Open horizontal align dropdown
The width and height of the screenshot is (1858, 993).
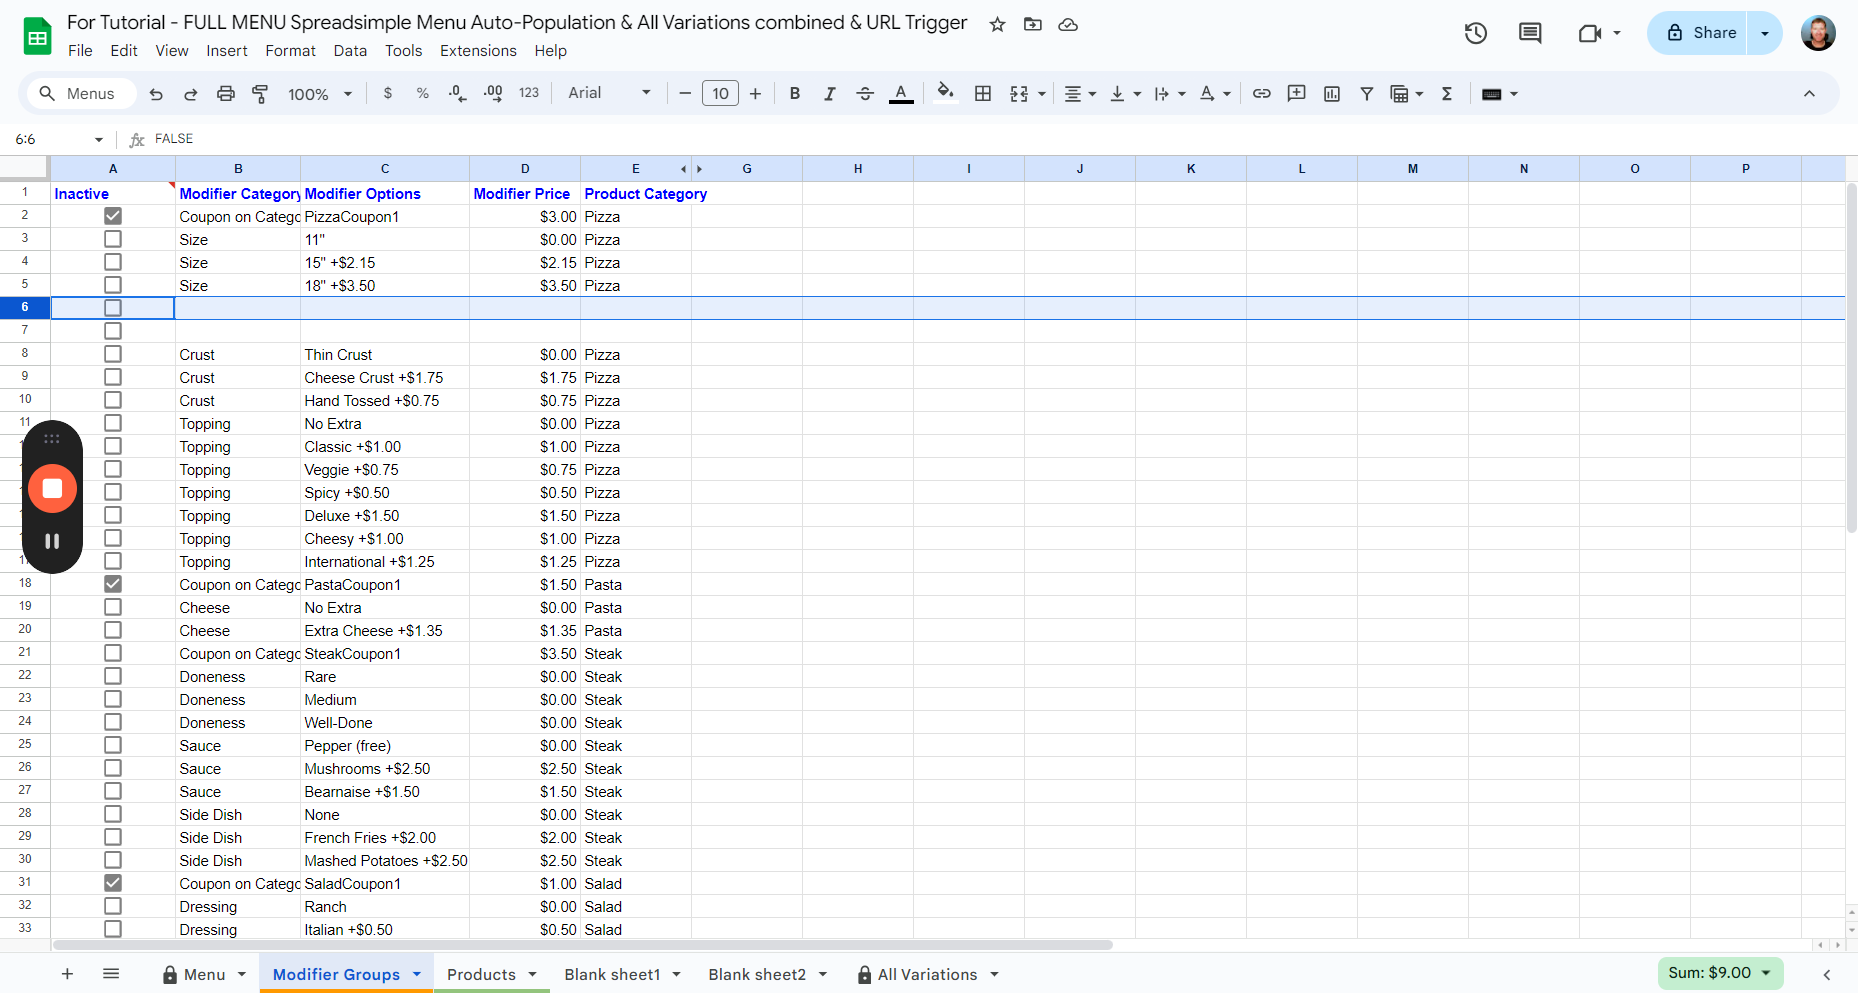pyautogui.click(x=1080, y=93)
